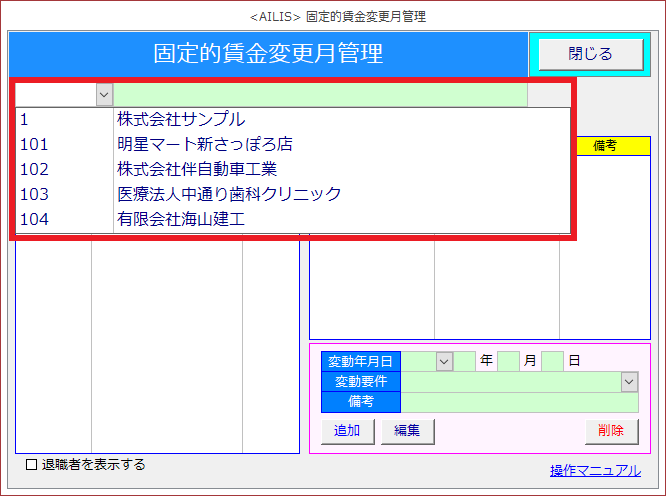The image size is (666, 496).
Task: Click the 年 year input field
Action: (465, 361)
